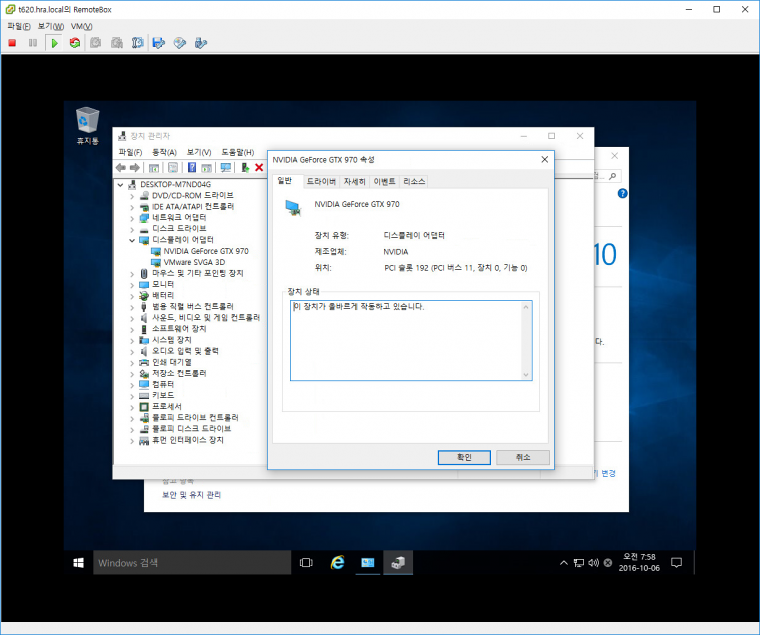Select 키보드 tree item
760x635 pixels.
[x=163, y=396]
